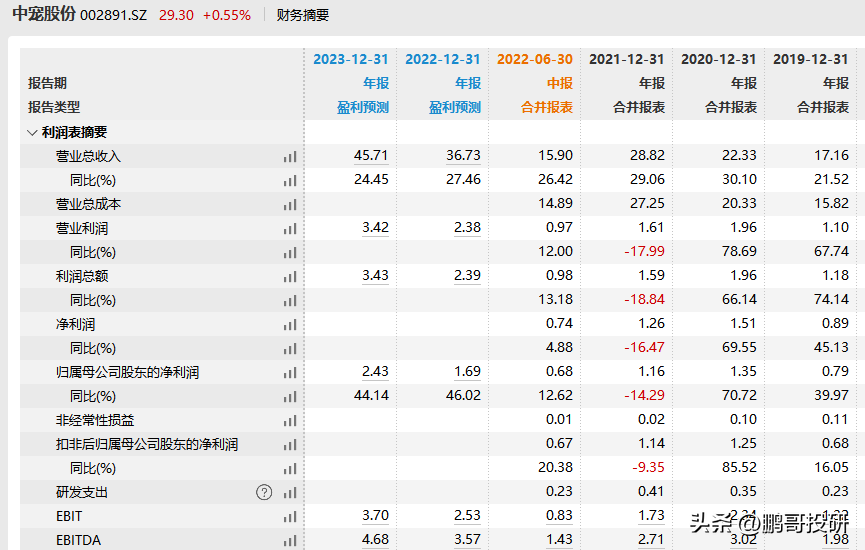Click negative growth value -16.47
The height and width of the screenshot is (550, 865).
point(644,348)
